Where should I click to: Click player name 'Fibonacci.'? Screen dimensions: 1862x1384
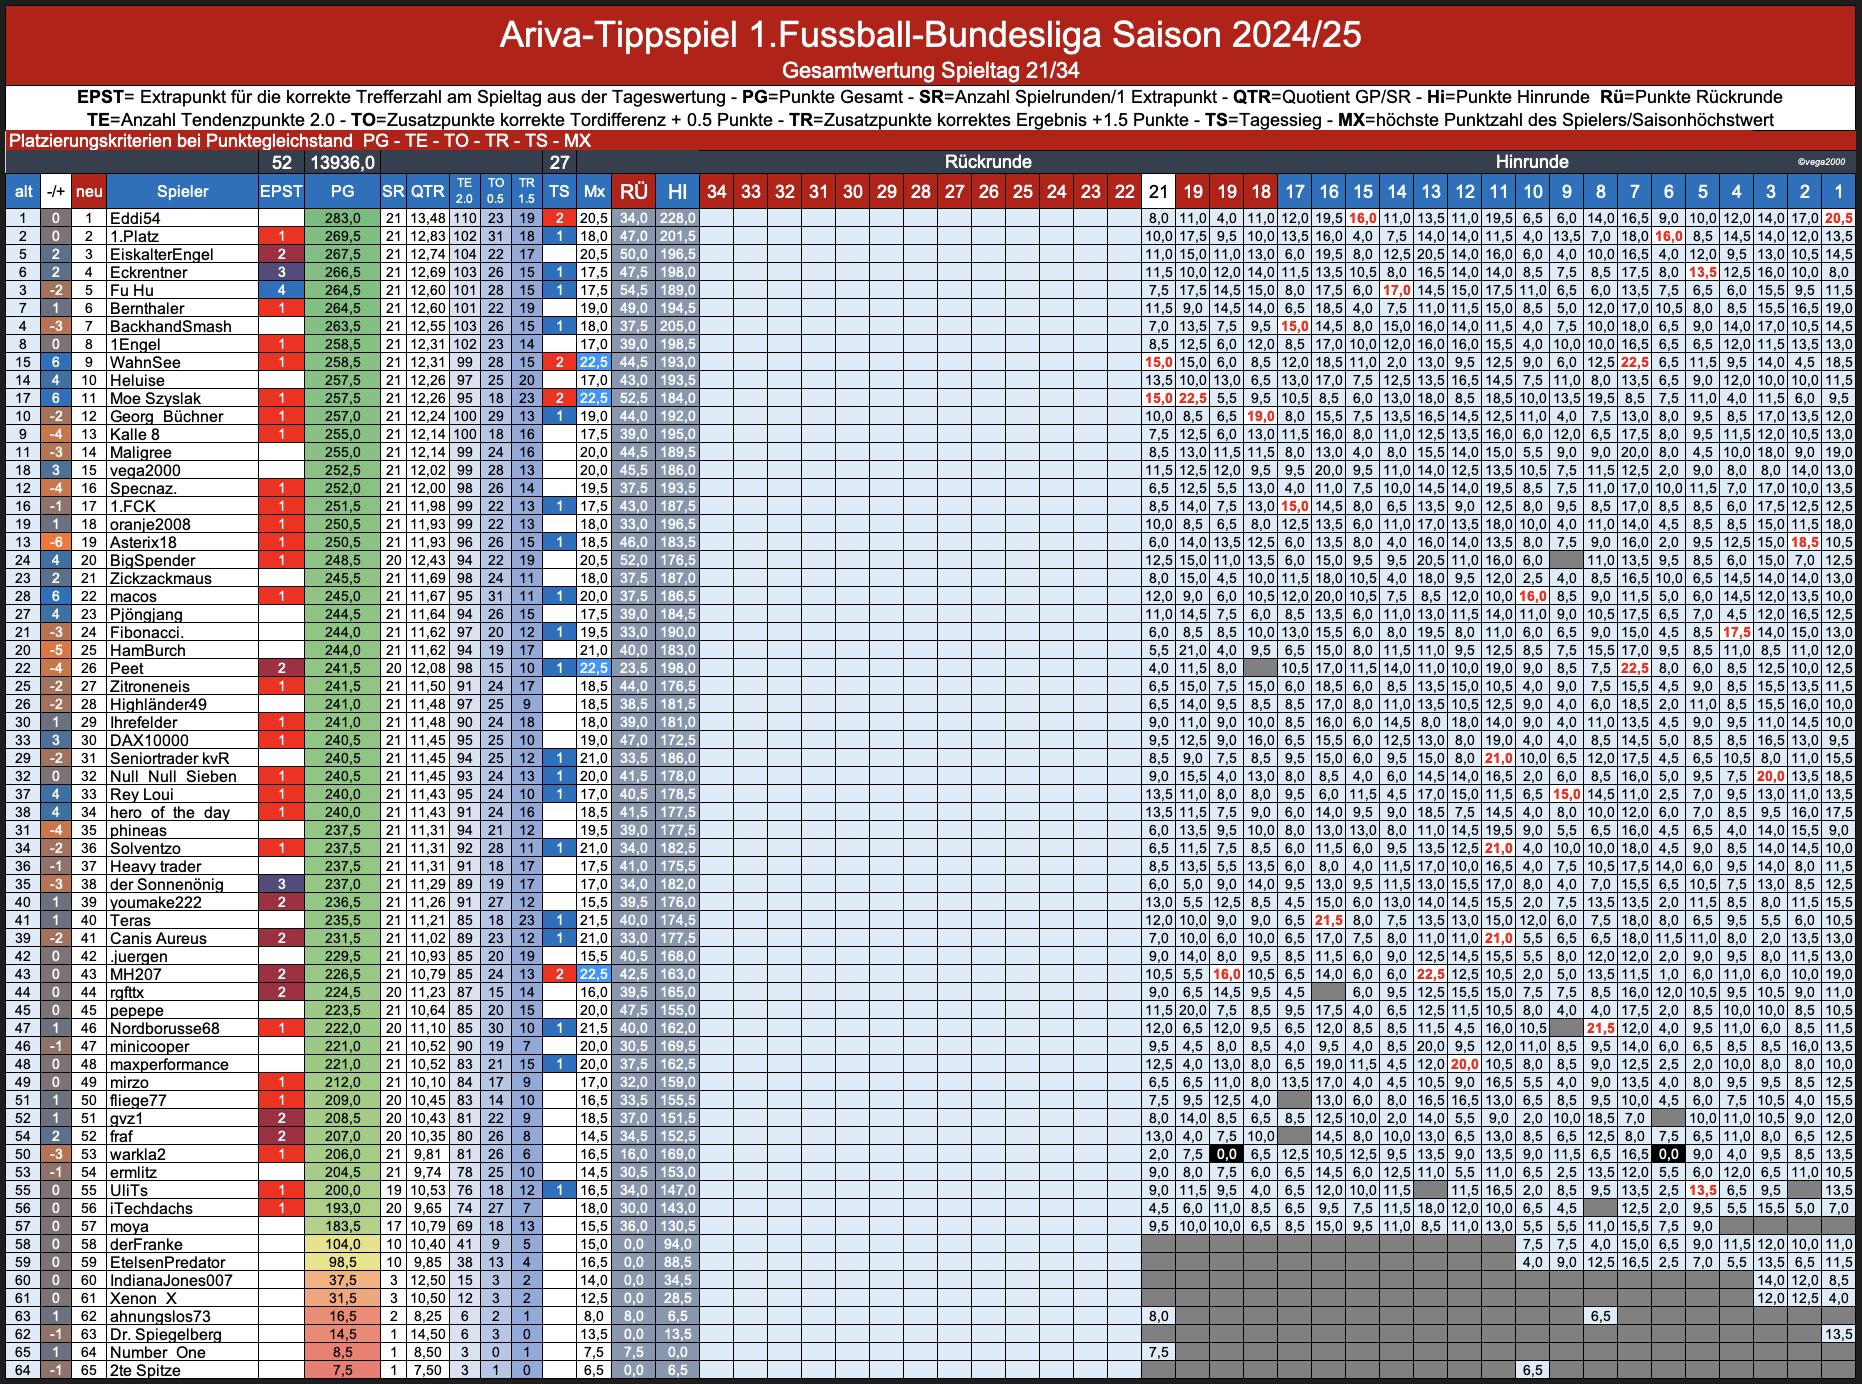(146, 632)
